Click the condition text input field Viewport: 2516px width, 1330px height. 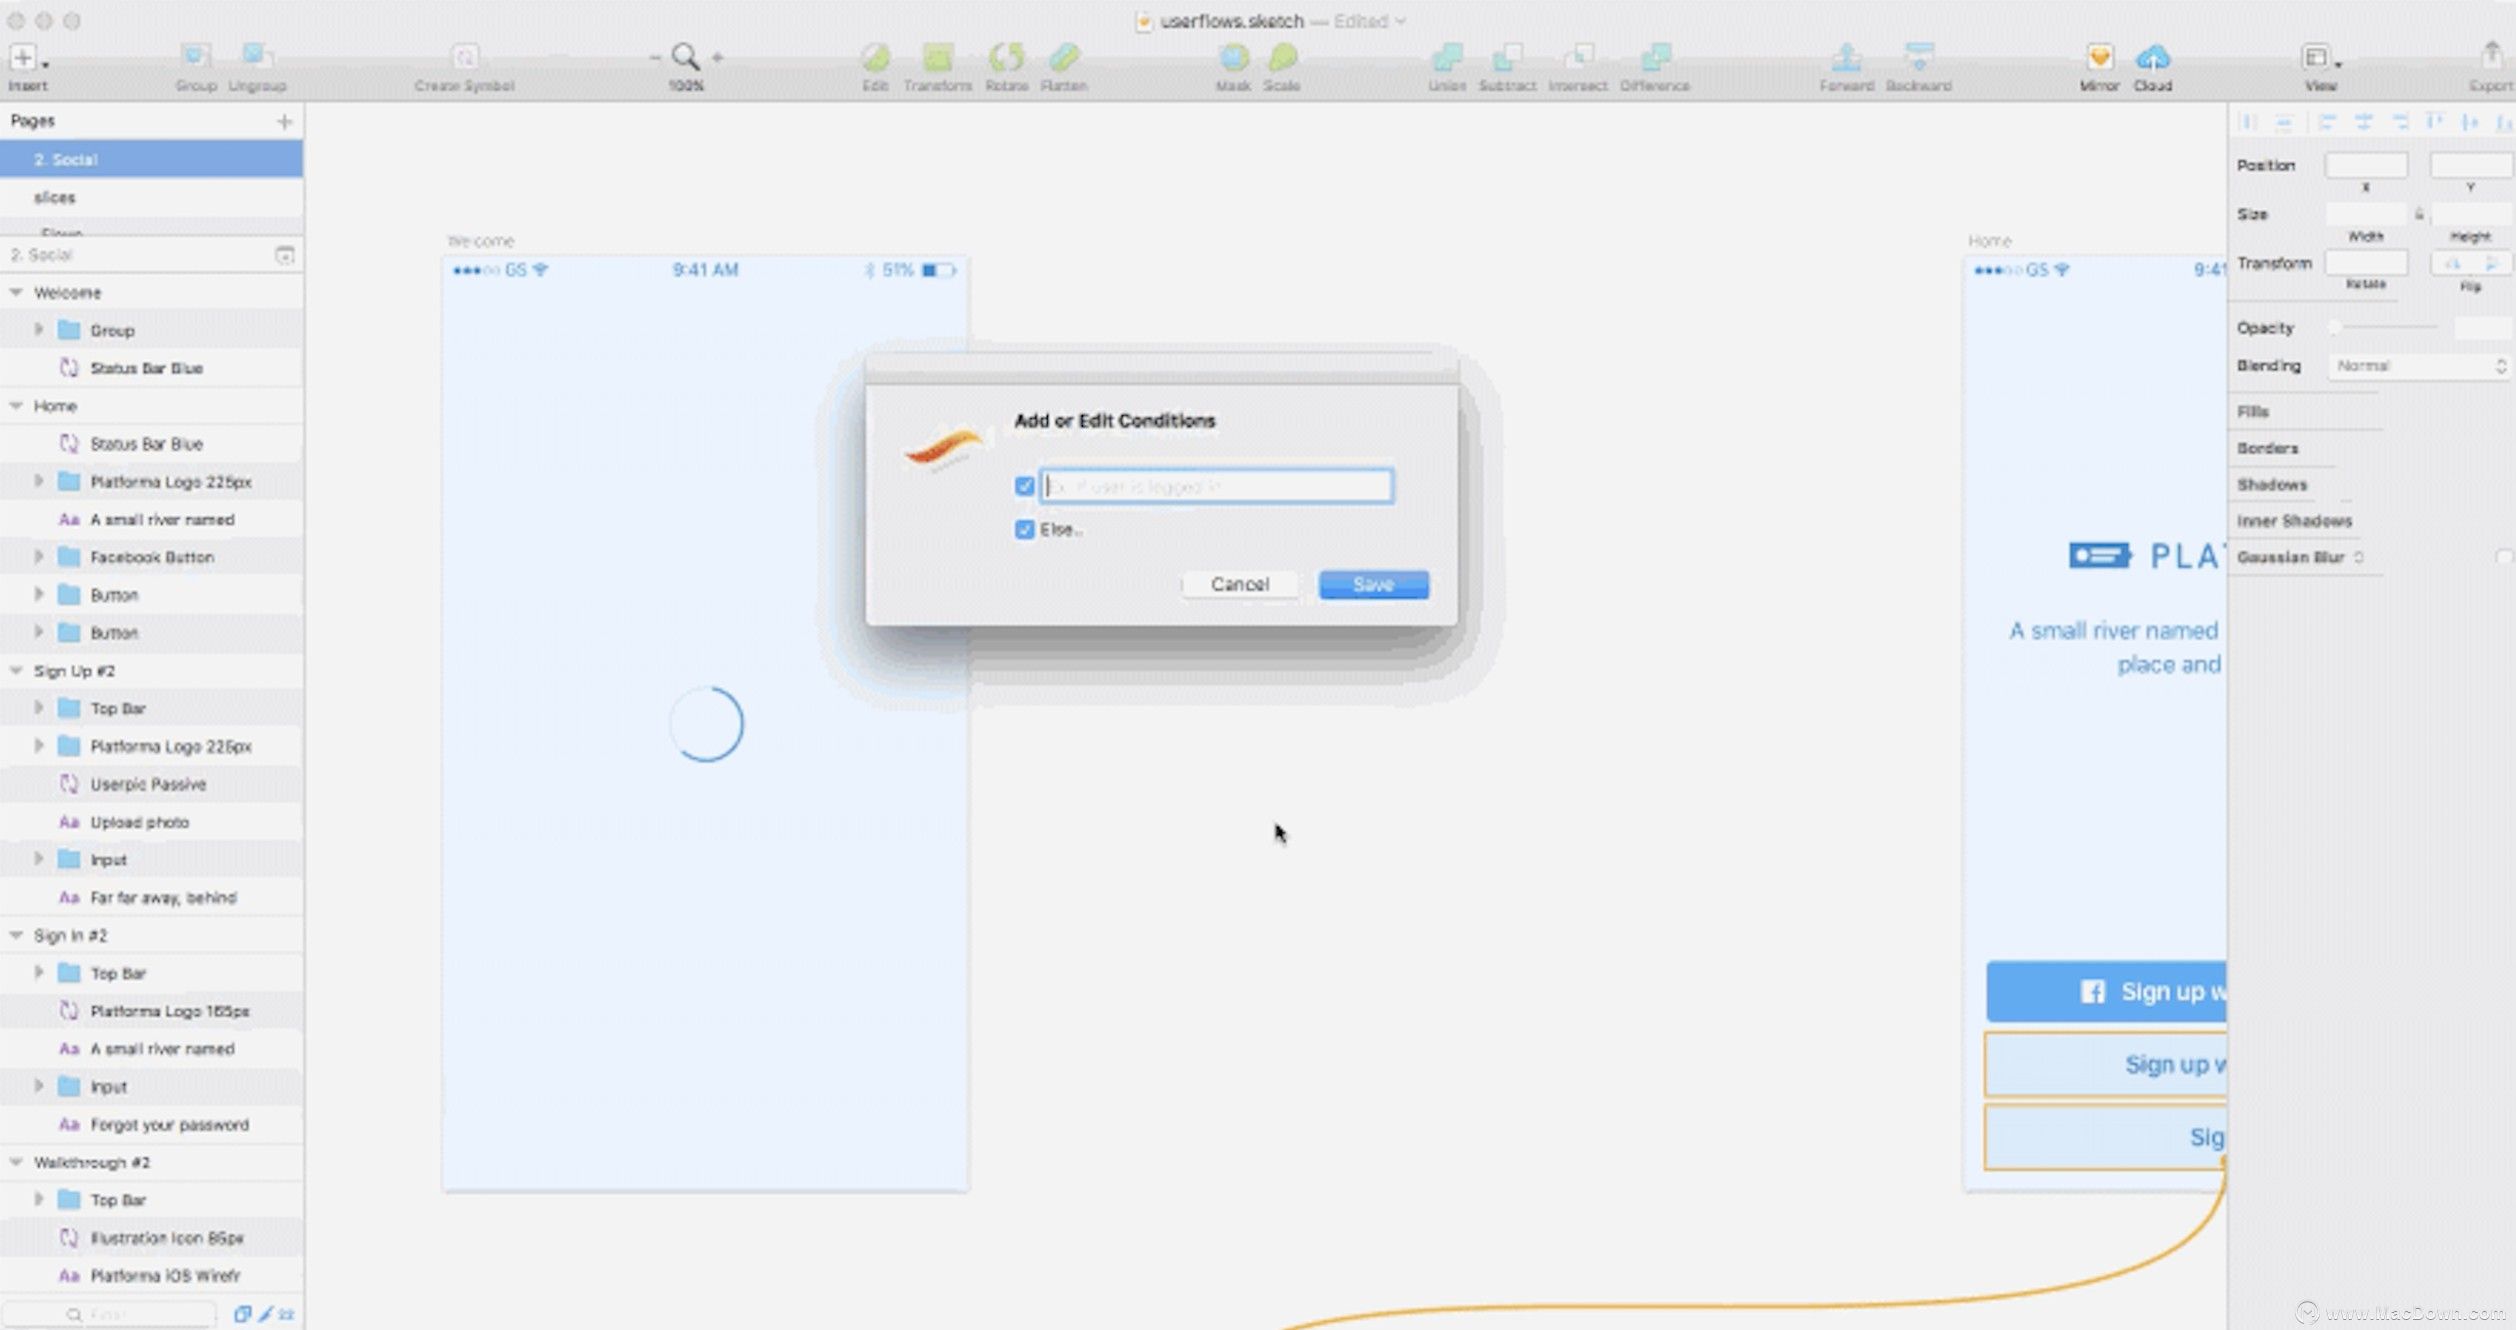(x=1216, y=486)
